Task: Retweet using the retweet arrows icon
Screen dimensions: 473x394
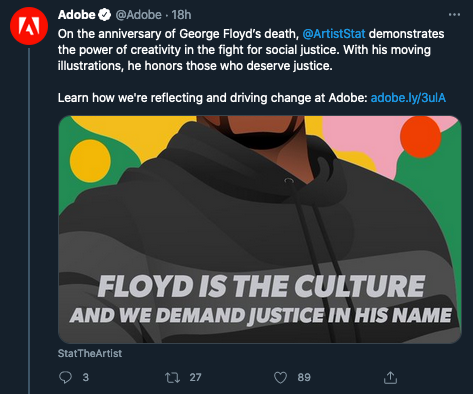Action: click(172, 377)
